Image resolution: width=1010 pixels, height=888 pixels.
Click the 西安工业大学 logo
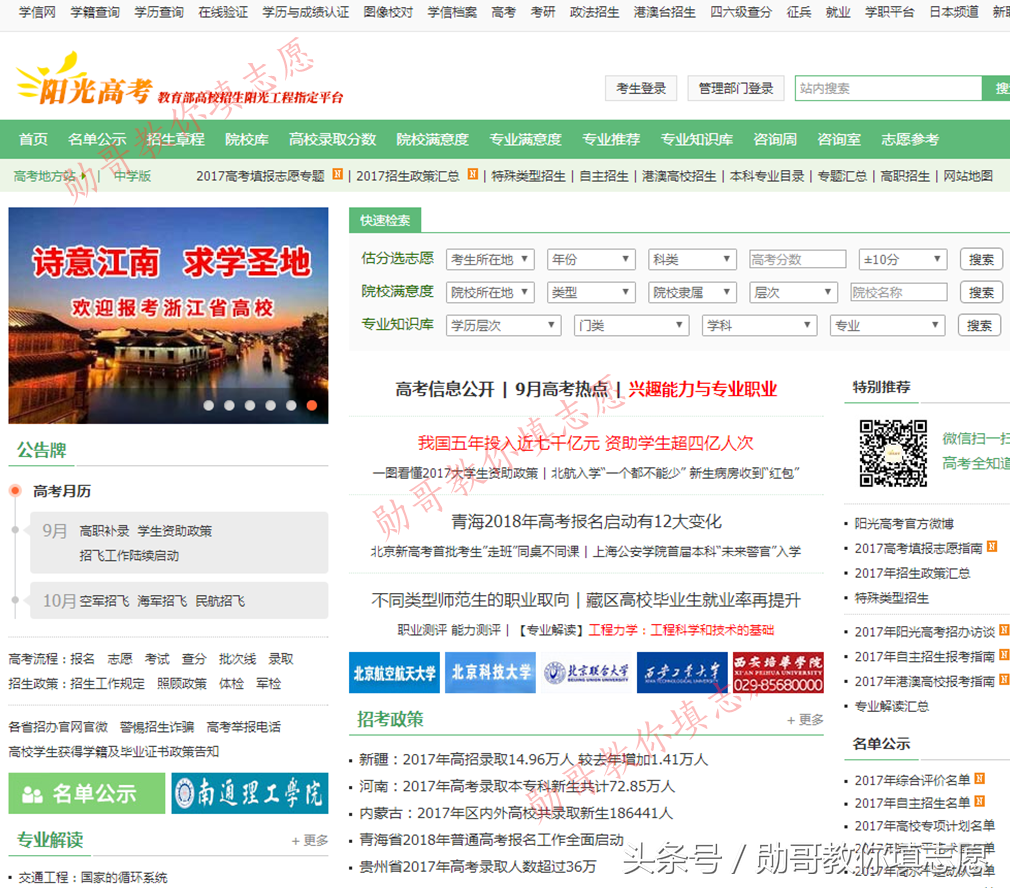685,672
